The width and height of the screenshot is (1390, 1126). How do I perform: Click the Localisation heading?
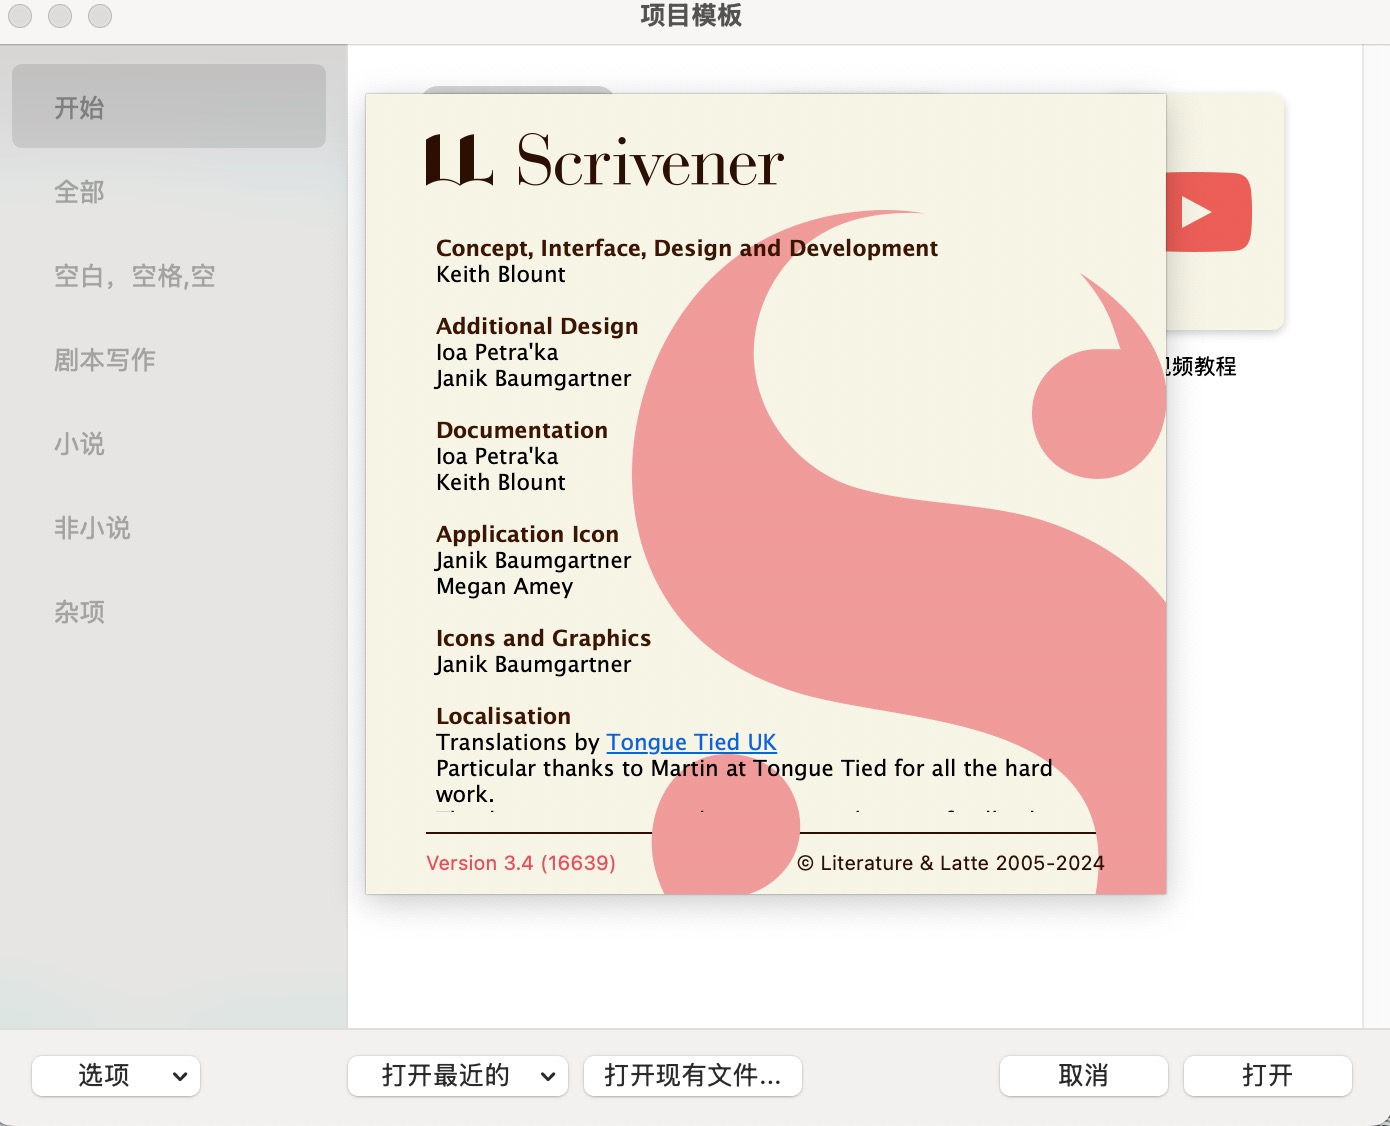[x=504, y=716]
